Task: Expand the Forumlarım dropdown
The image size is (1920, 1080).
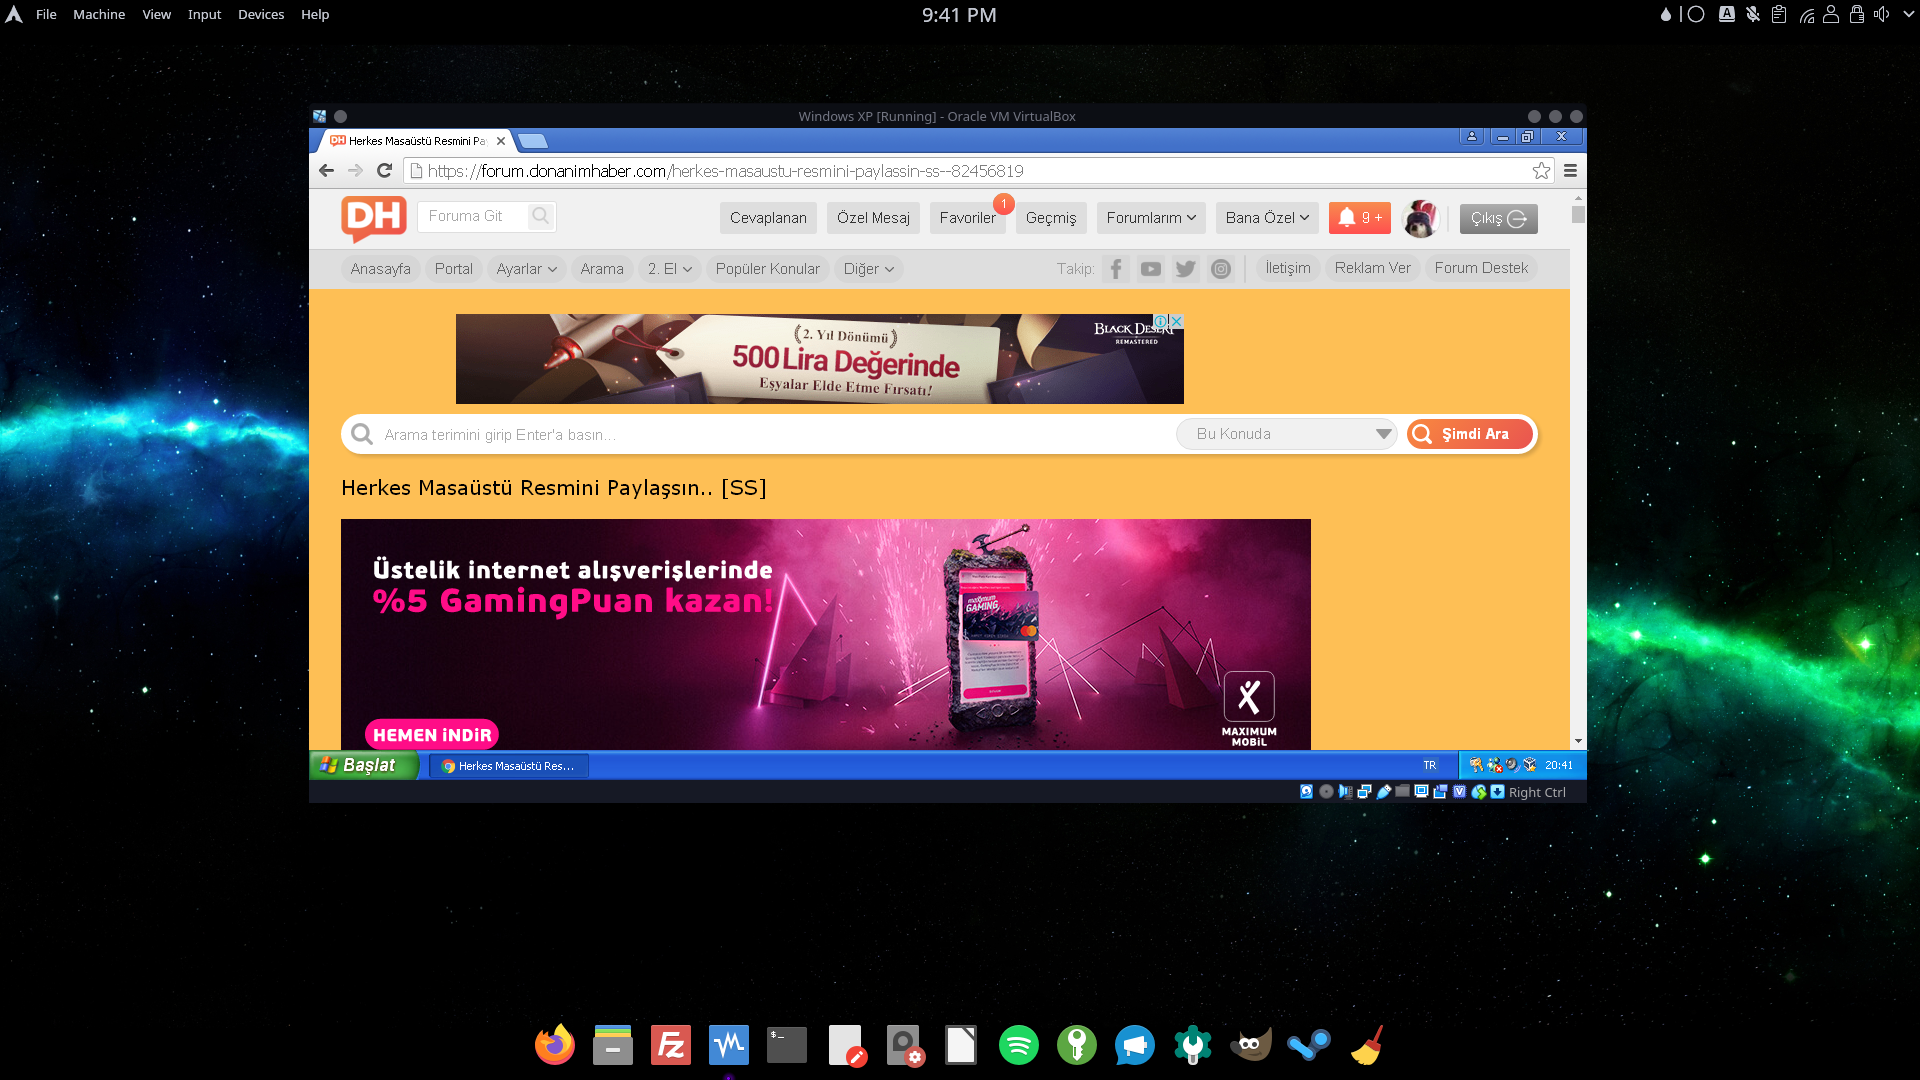Action: pyautogui.click(x=1151, y=218)
